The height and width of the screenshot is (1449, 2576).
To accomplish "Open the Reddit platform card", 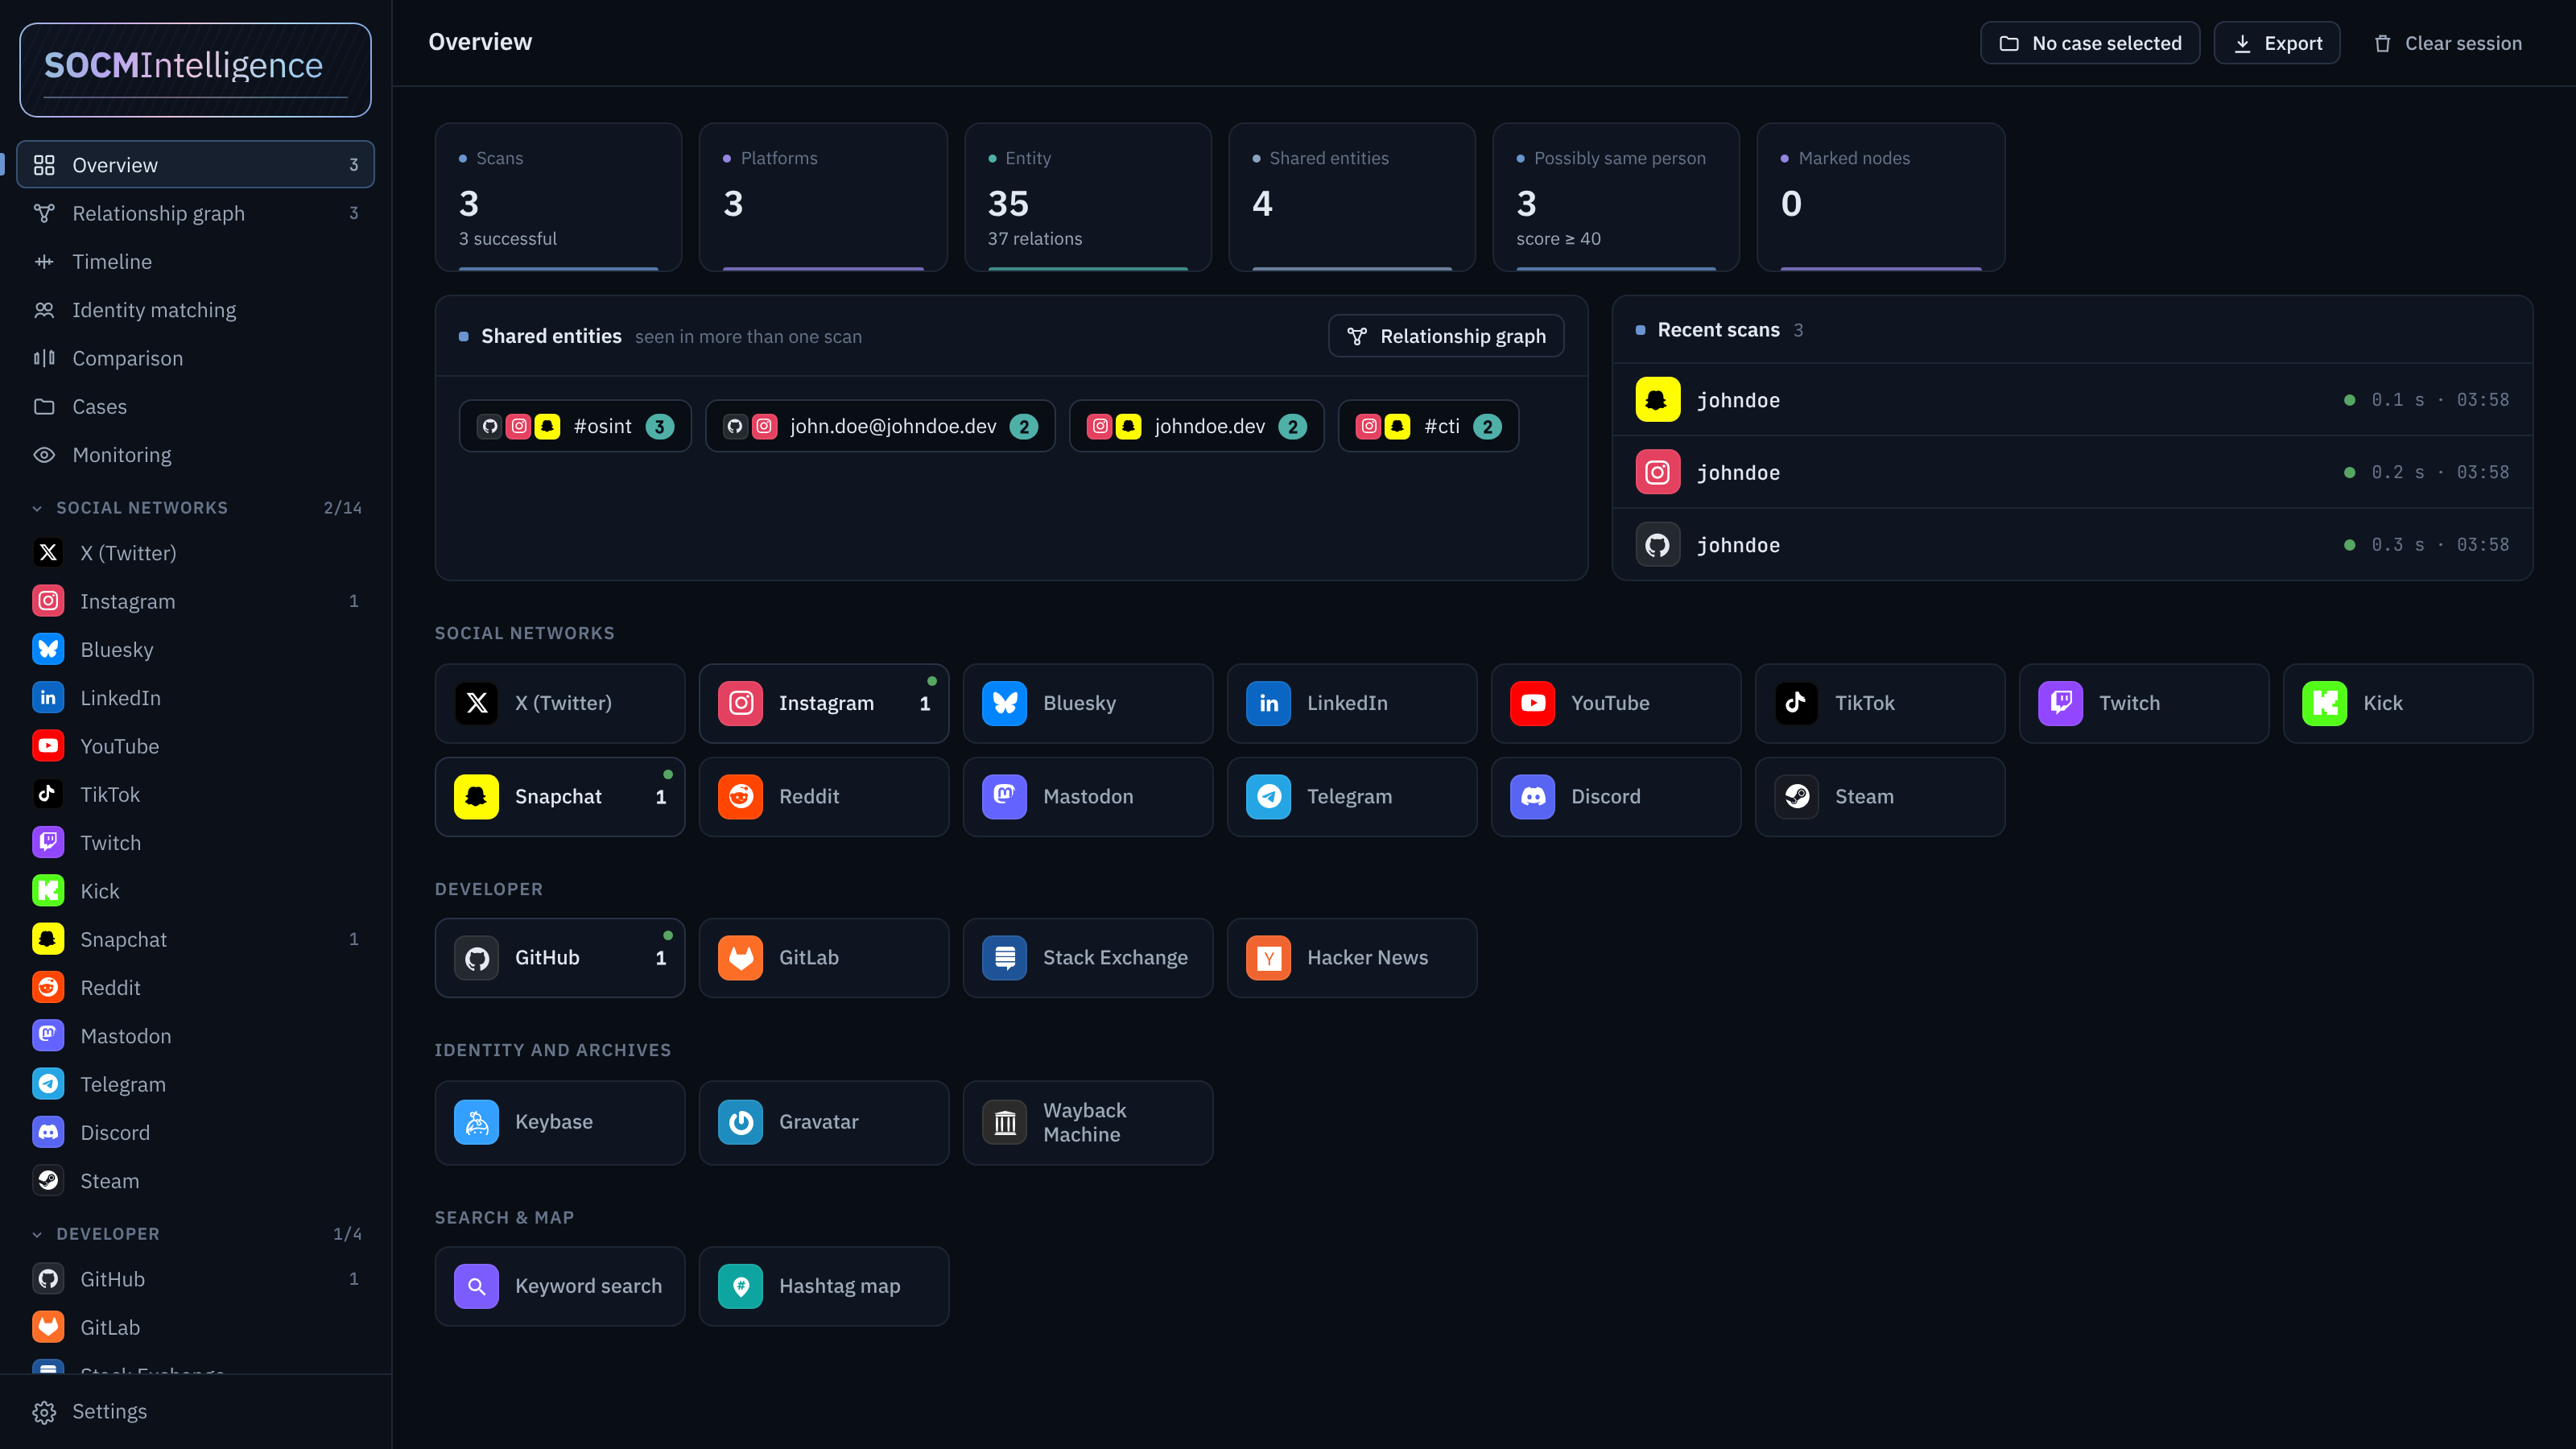I will [823, 796].
